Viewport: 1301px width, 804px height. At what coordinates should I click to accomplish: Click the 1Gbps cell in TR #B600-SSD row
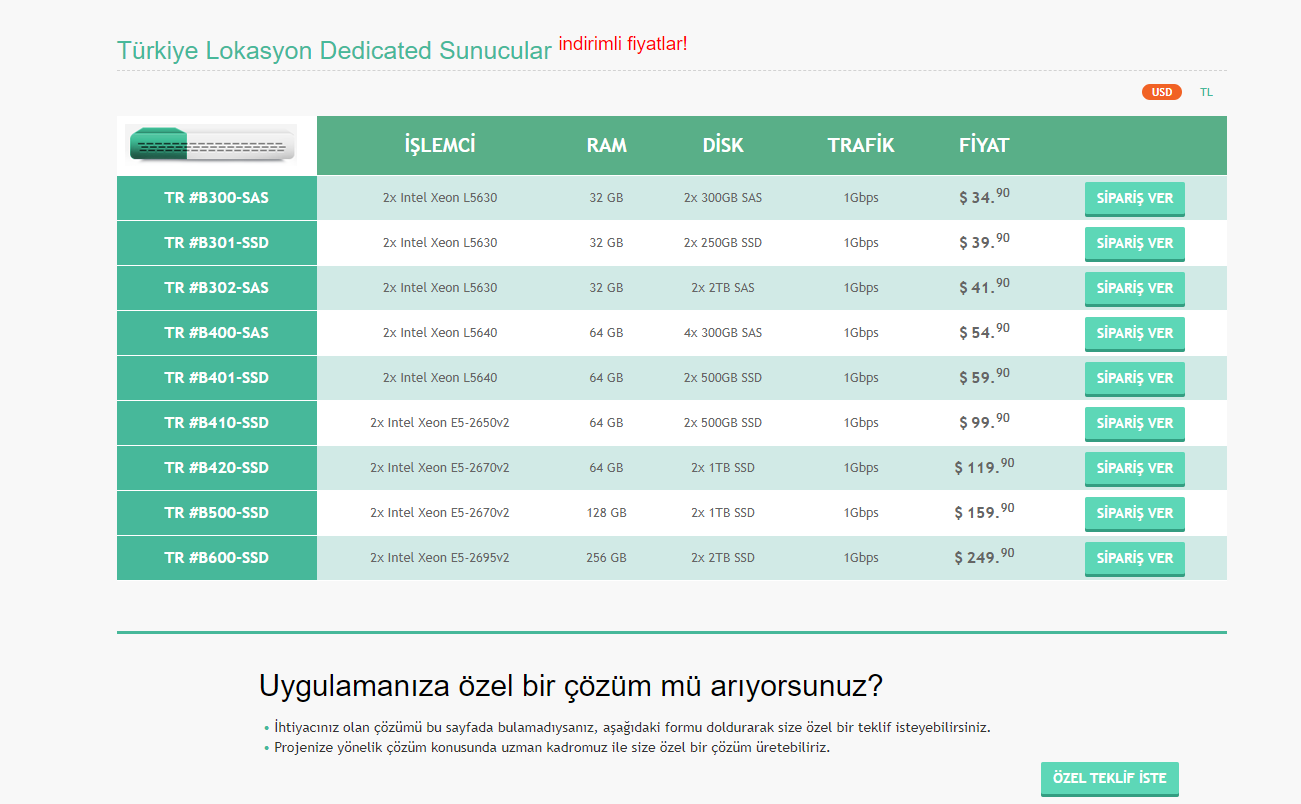[861, 558]
